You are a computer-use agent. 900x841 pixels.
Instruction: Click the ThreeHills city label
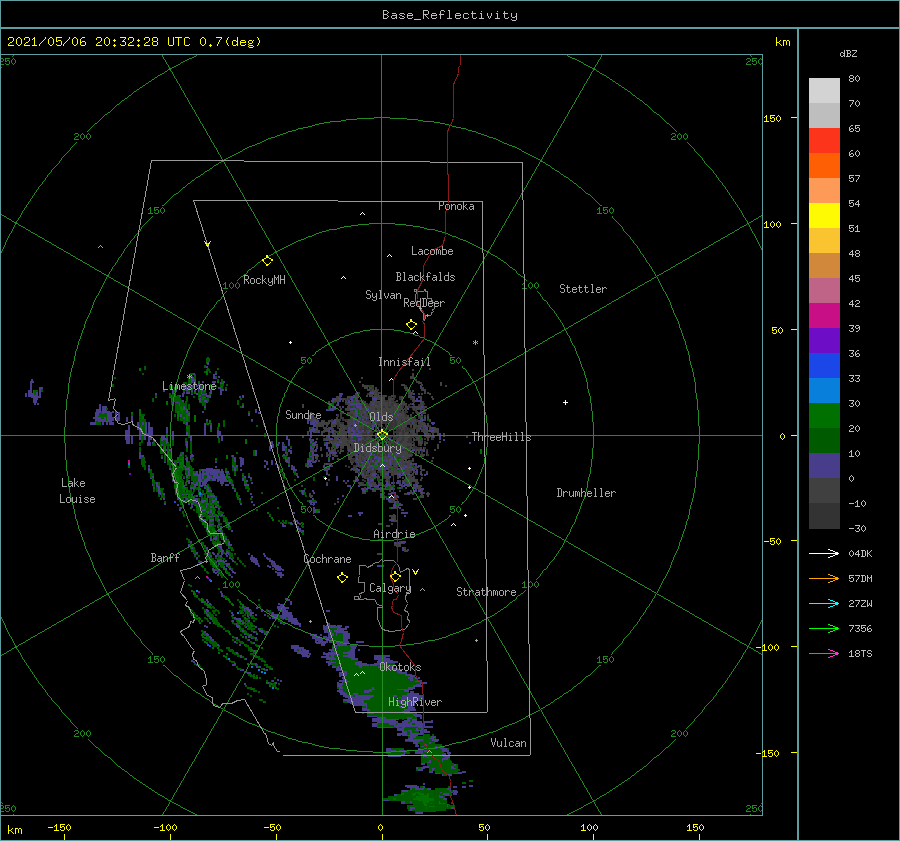[501, 437]
